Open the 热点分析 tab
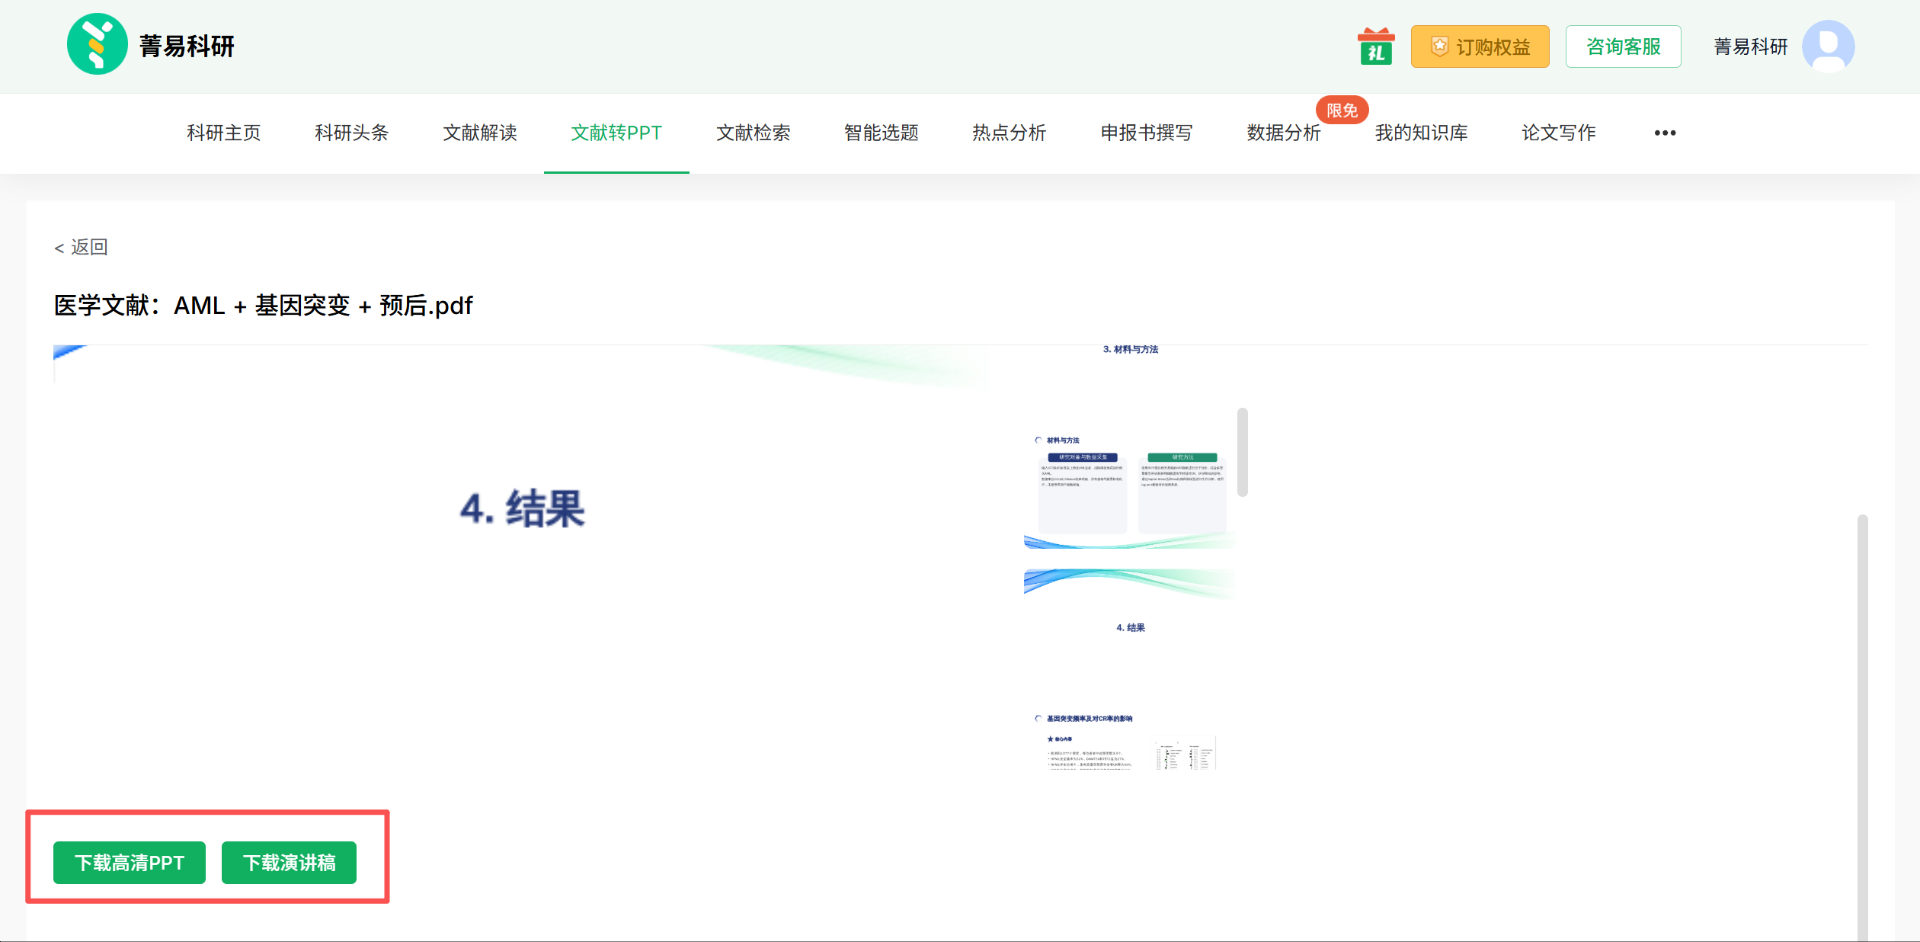1920x942 pixels. [x=1009, y=133]
